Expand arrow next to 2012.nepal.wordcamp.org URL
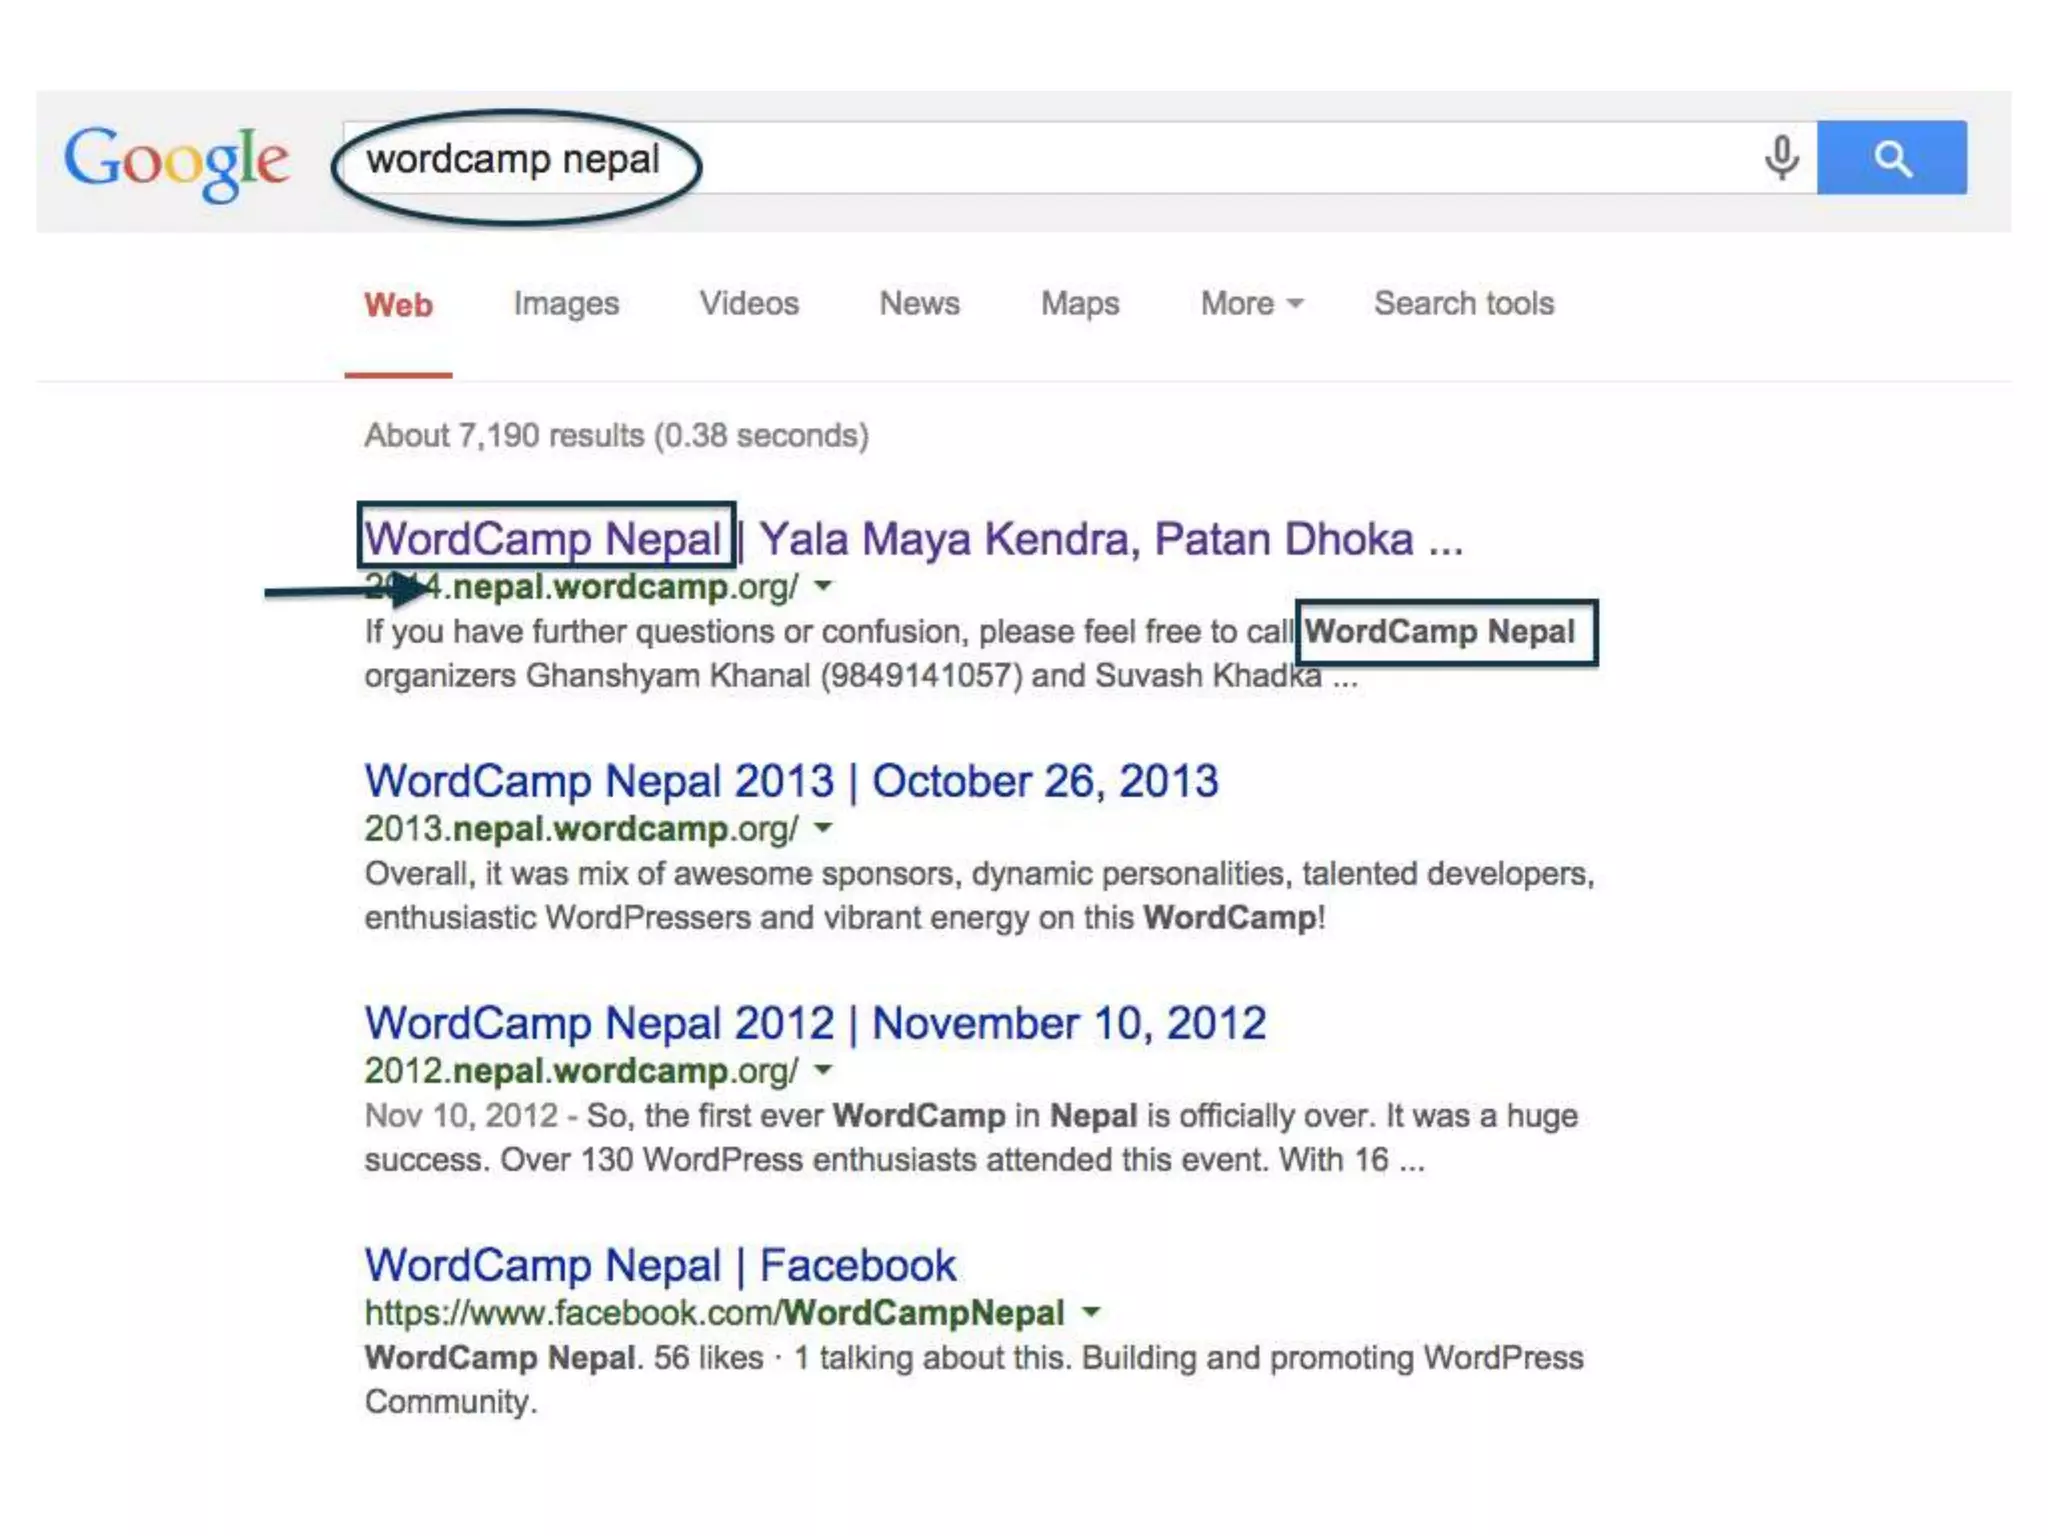Screen dimensions: 2048x1536 tap(823, 1070)
